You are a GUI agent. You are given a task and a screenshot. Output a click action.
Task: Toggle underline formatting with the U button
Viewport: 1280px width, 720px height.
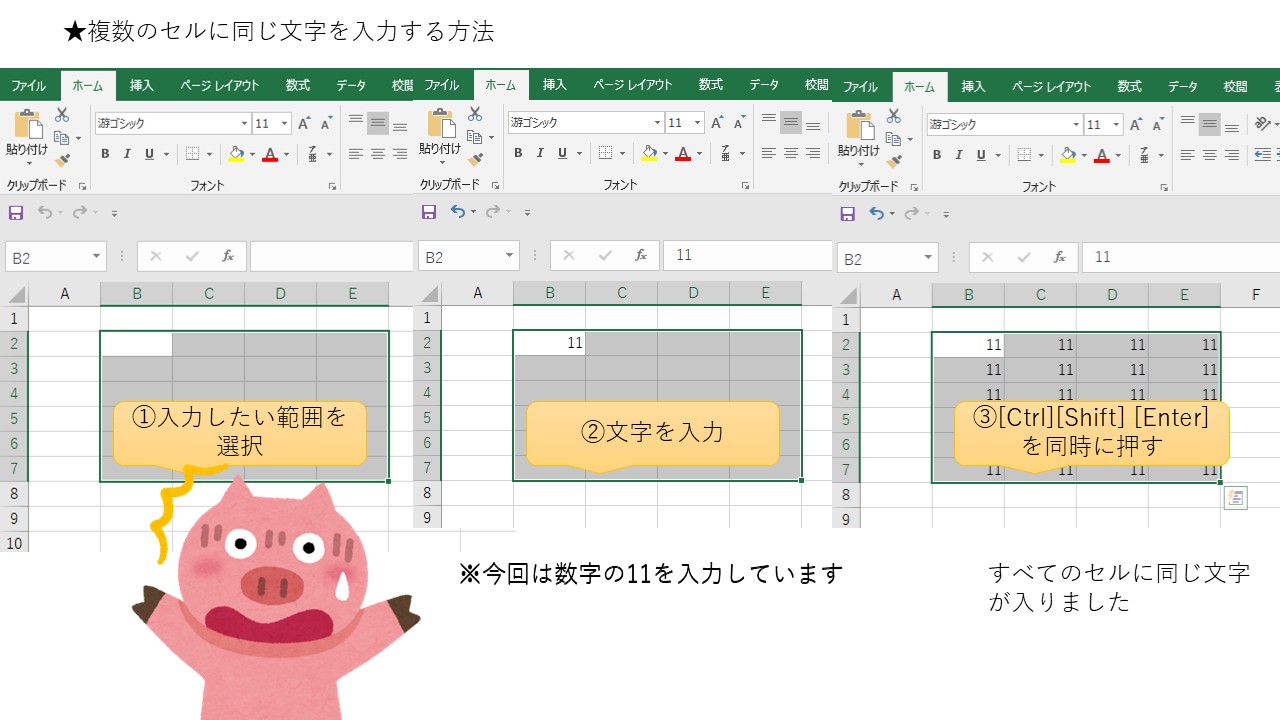149,154
